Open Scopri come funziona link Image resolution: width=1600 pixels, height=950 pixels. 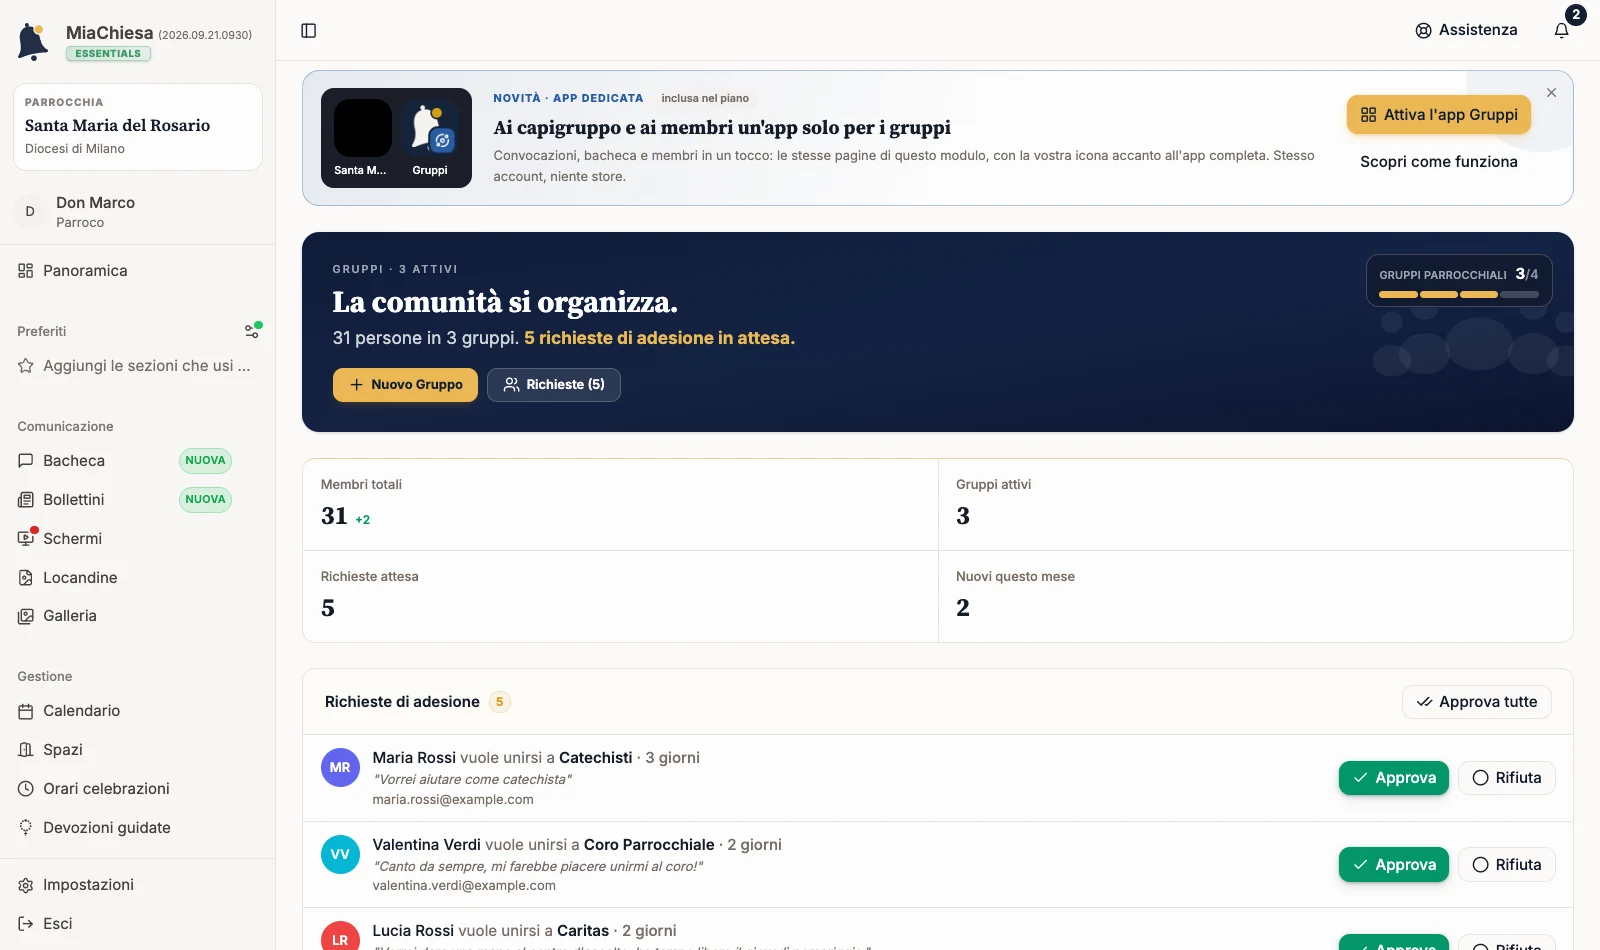pos(1439,162)
